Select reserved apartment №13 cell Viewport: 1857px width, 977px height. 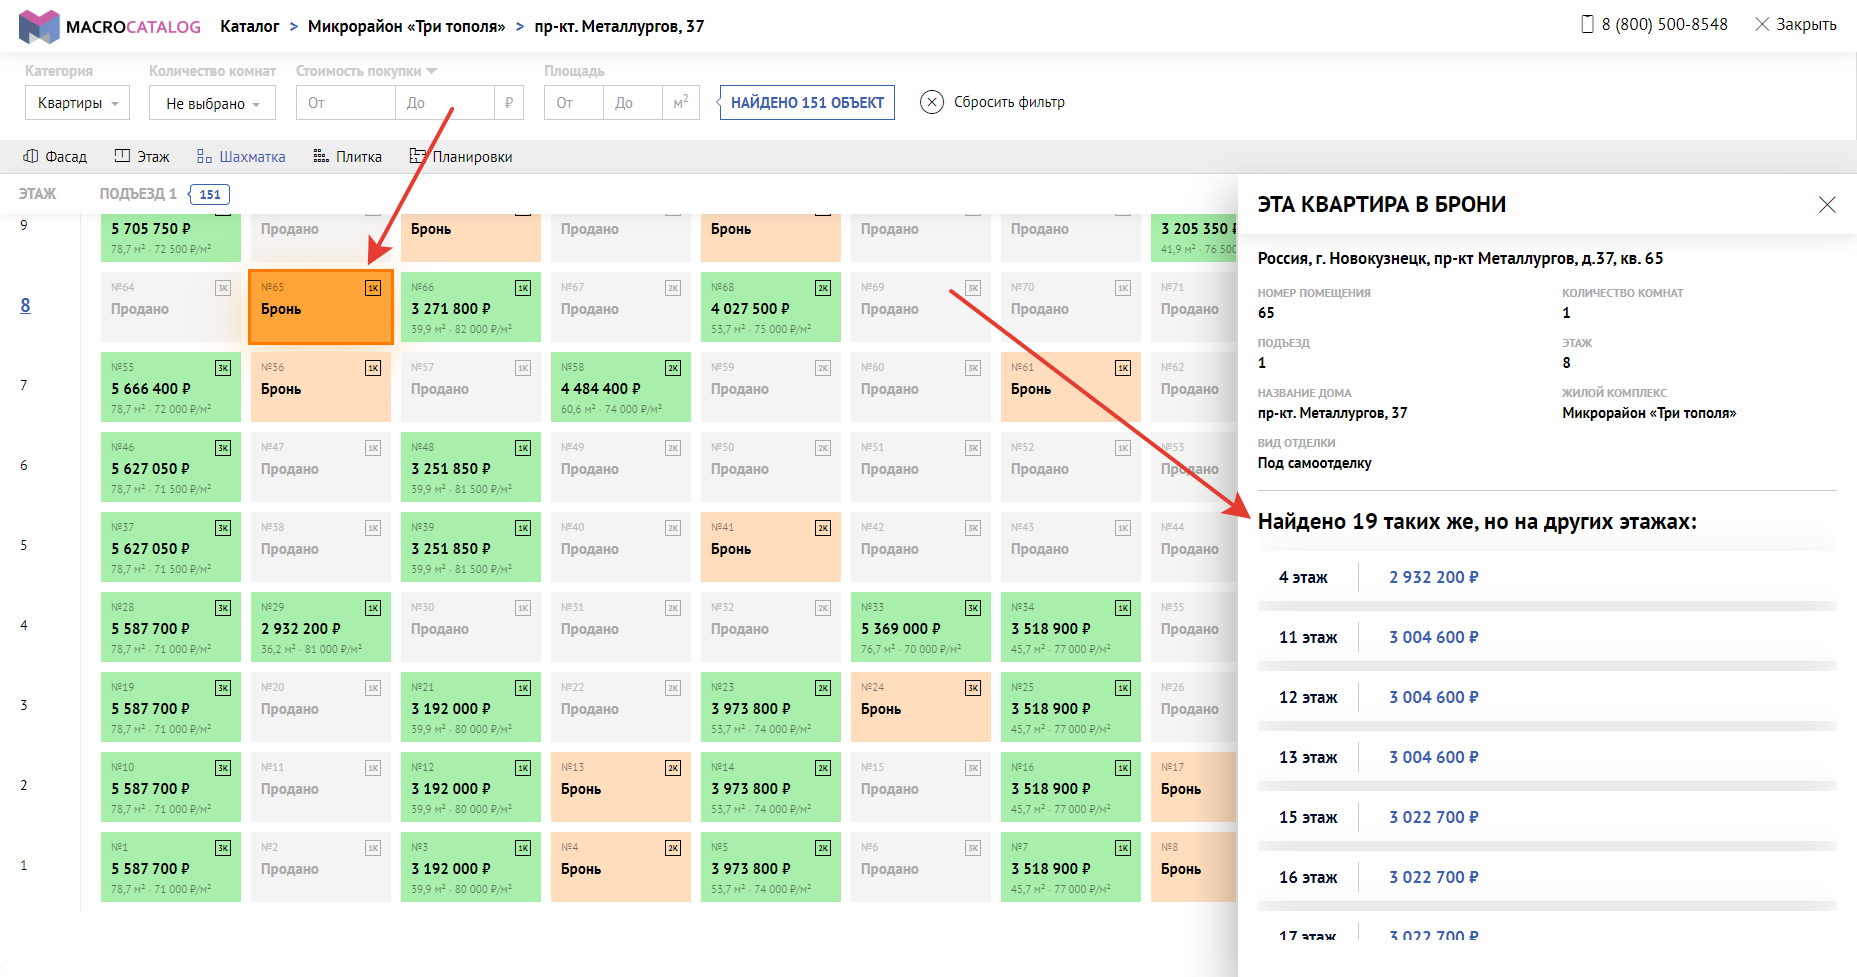point(621,787)
